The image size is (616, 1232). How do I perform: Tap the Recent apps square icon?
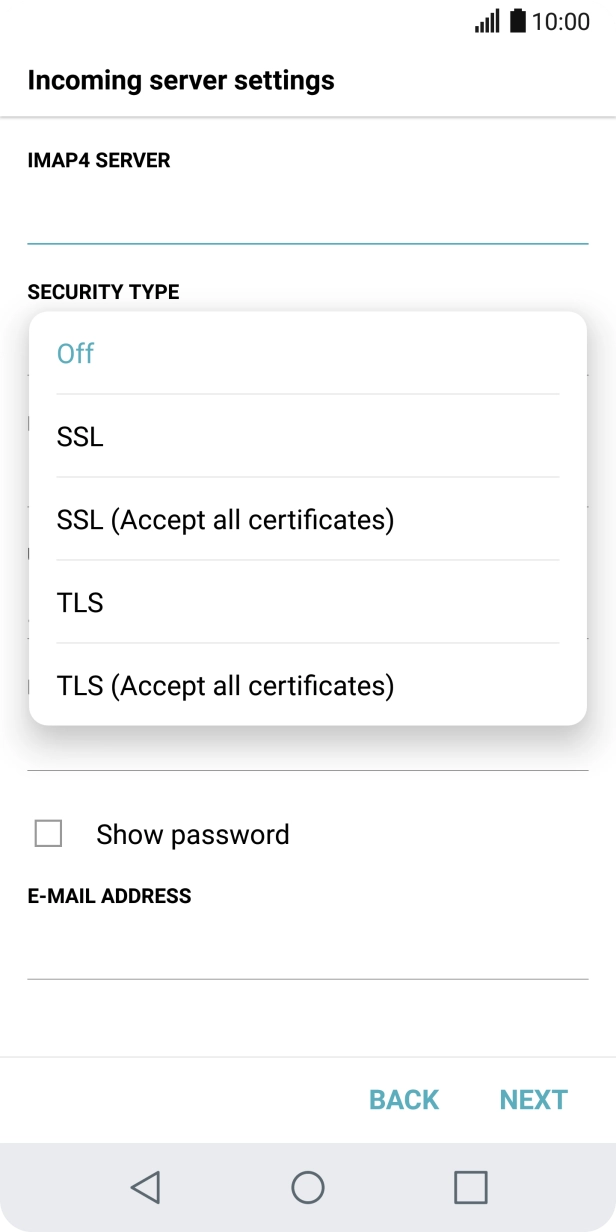pos(470,1189)
